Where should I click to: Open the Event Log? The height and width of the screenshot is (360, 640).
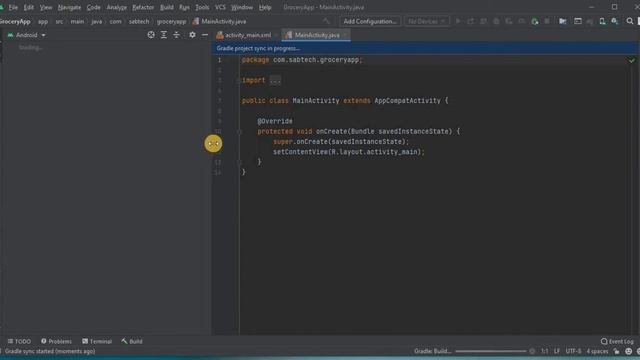(617, 341)
